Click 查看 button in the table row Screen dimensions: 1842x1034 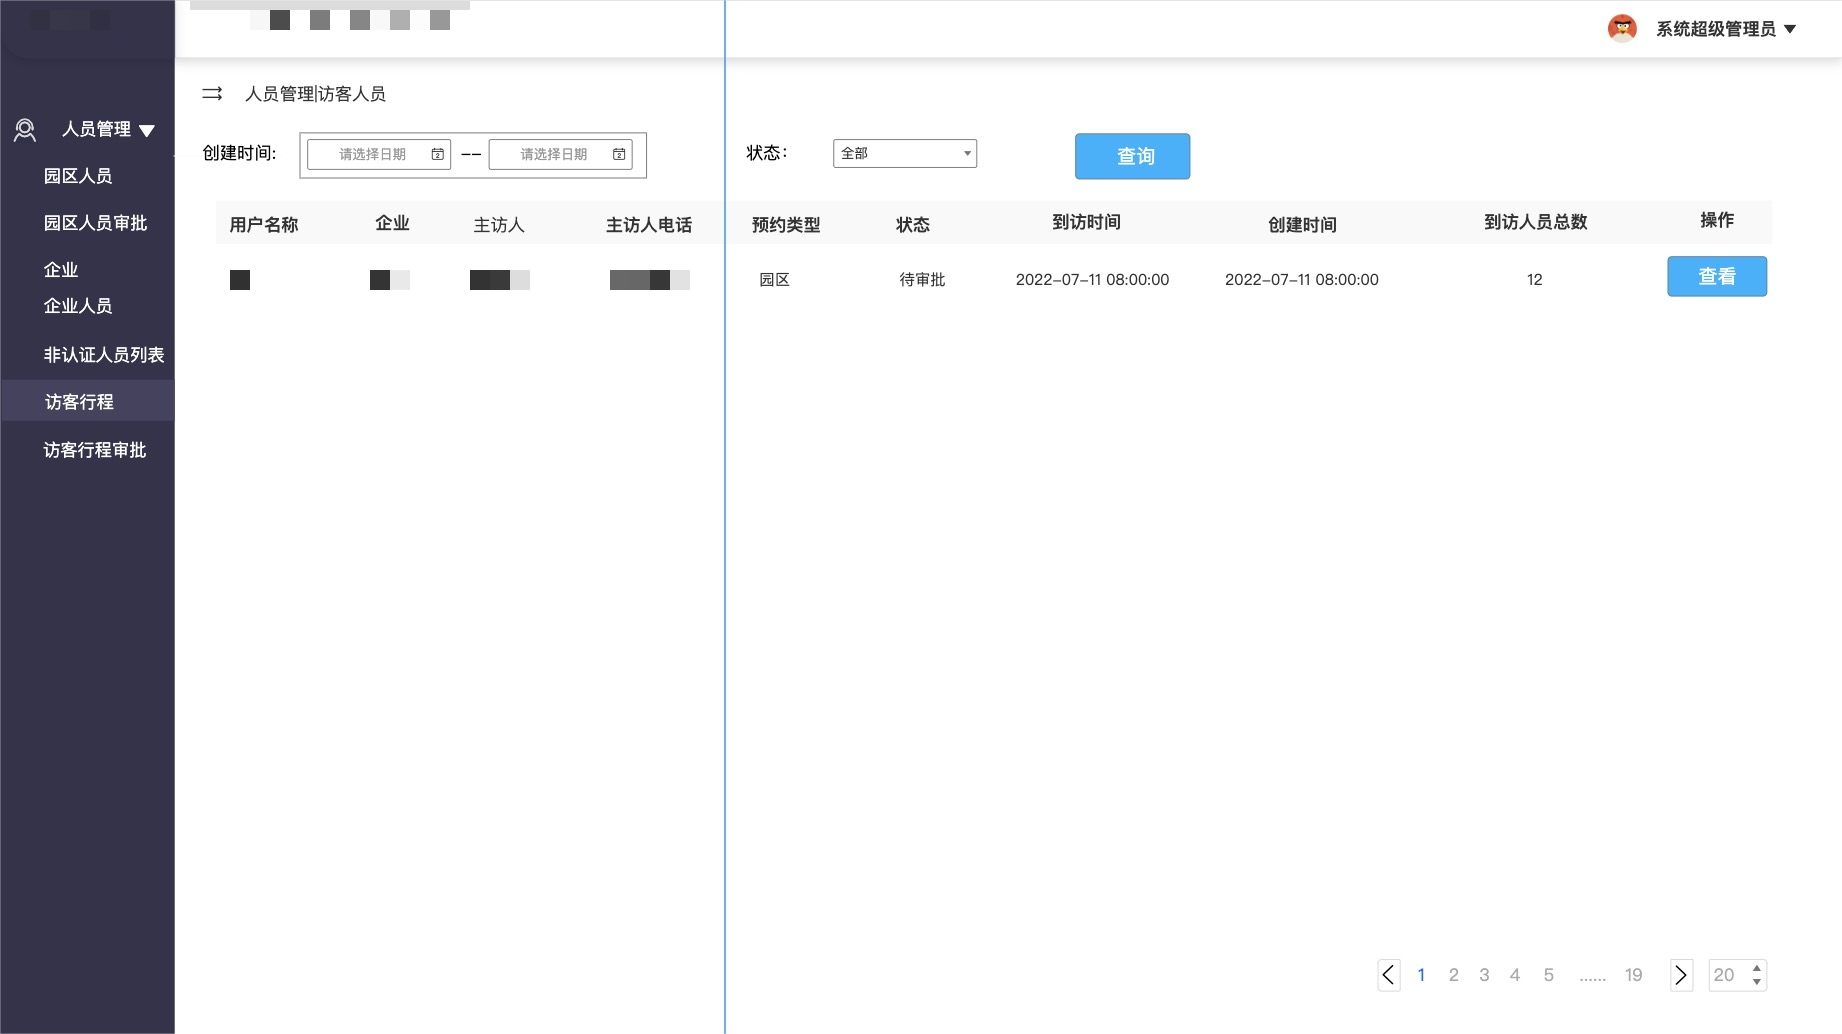click(x=1717, y=277)
